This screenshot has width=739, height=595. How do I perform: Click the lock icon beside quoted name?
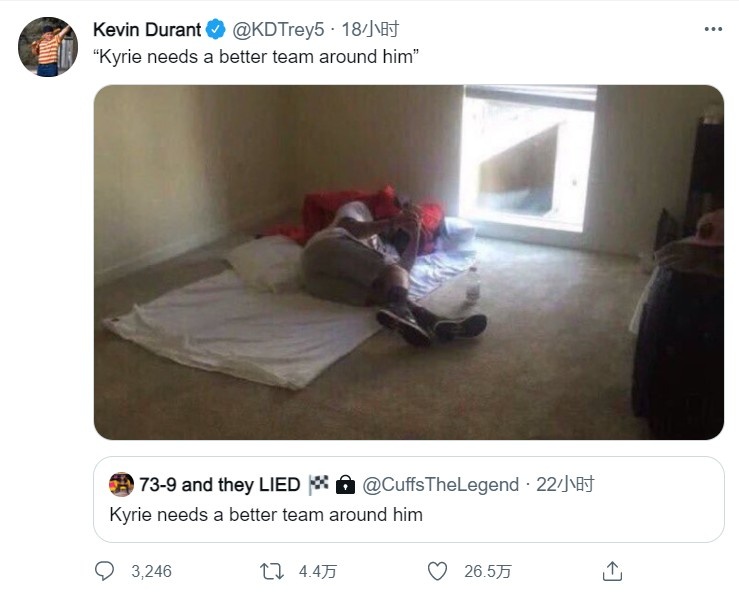coord(345,484)
